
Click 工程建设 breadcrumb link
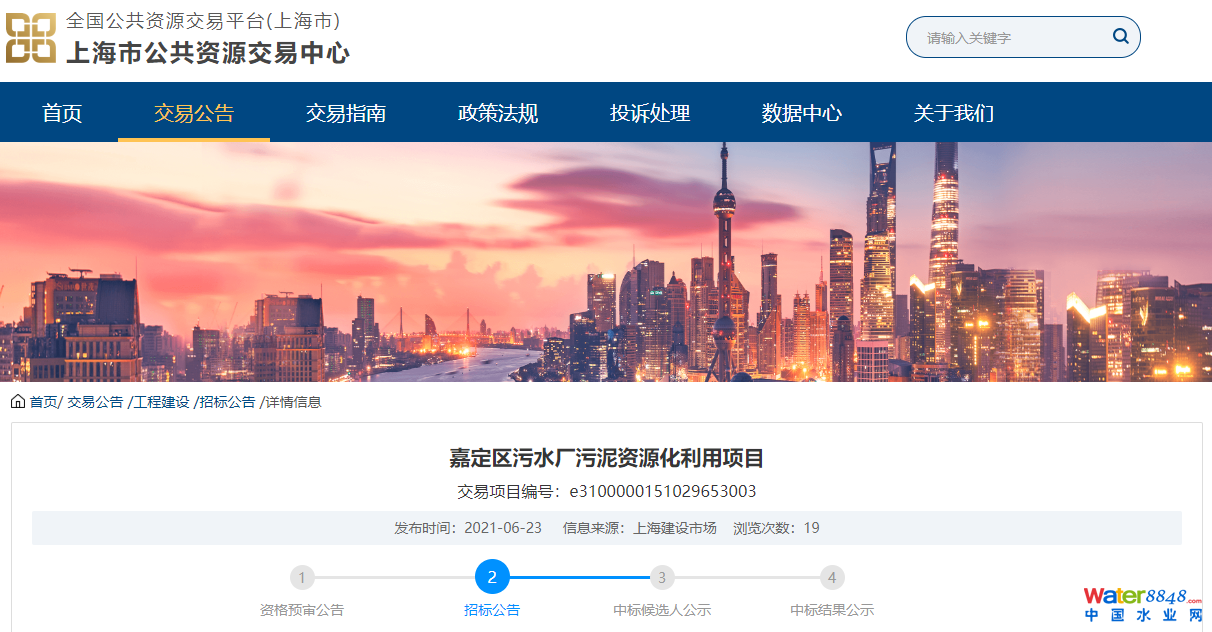[162, 402]
